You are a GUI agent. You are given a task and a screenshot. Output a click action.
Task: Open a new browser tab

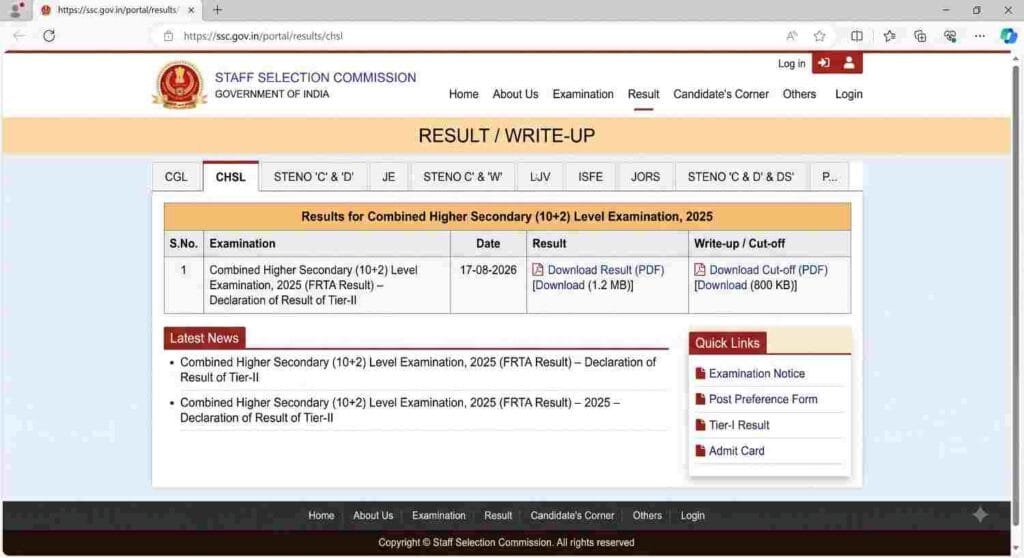coord(217,10)
